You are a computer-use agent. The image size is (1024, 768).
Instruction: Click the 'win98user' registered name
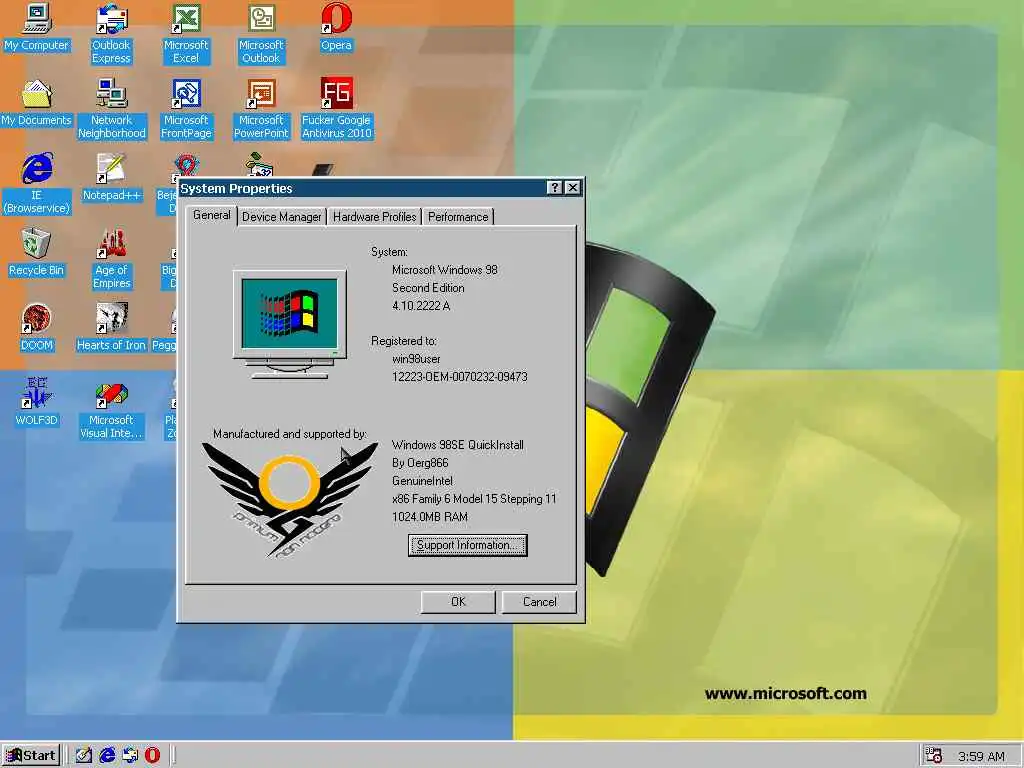pos(416,359)
